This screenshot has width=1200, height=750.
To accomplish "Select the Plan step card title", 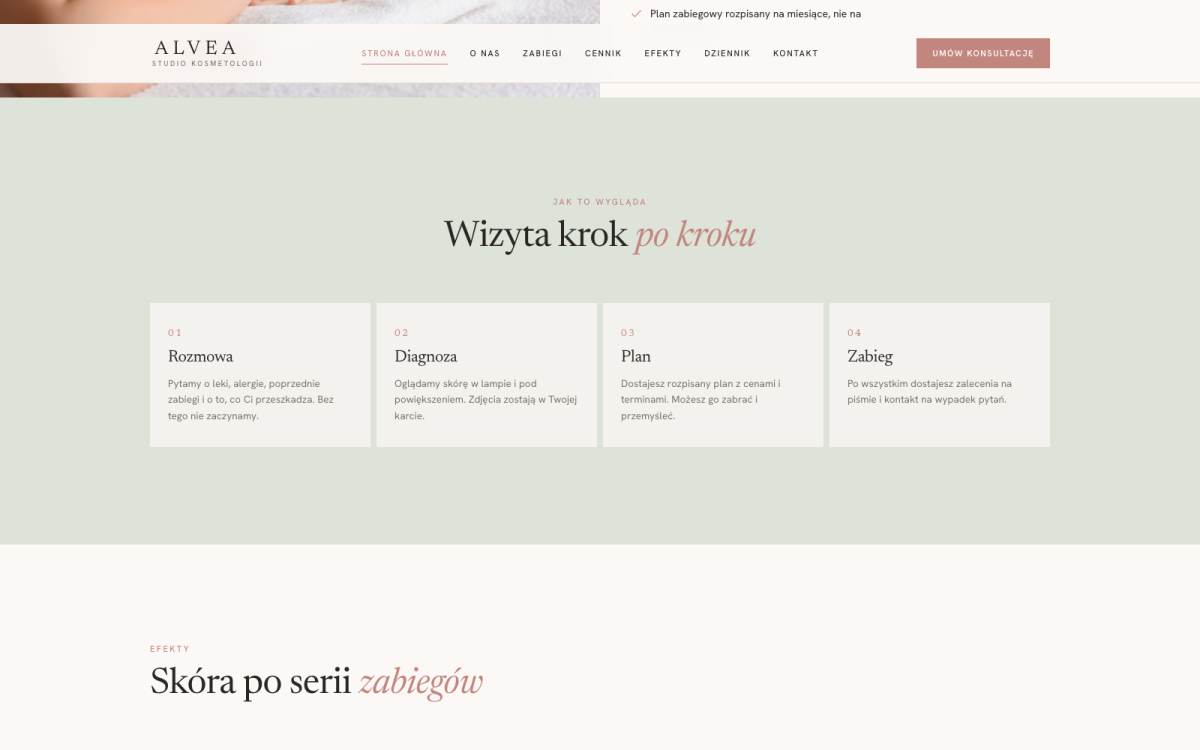I will pyautogui.click(x=636, y=356).
